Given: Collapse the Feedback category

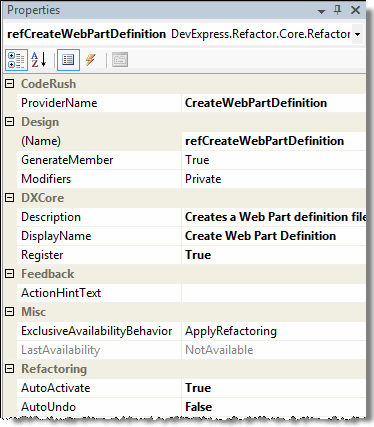Looking at the screenshot, I should click(10, 274).
